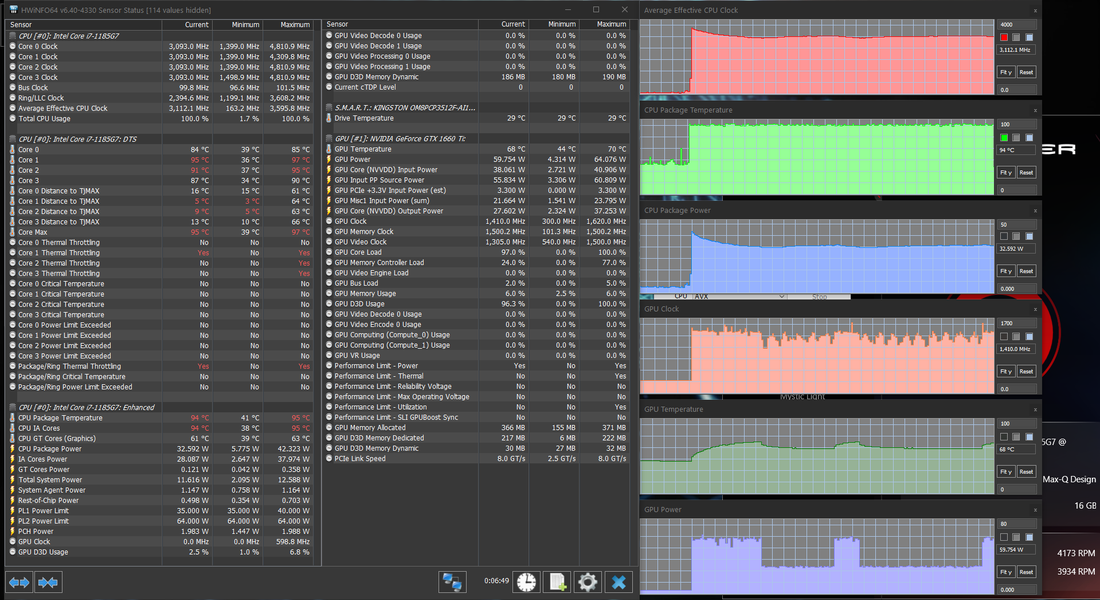
Task: Click the 4000 maximum field in CPU Clock graph
Action: 1017,25
